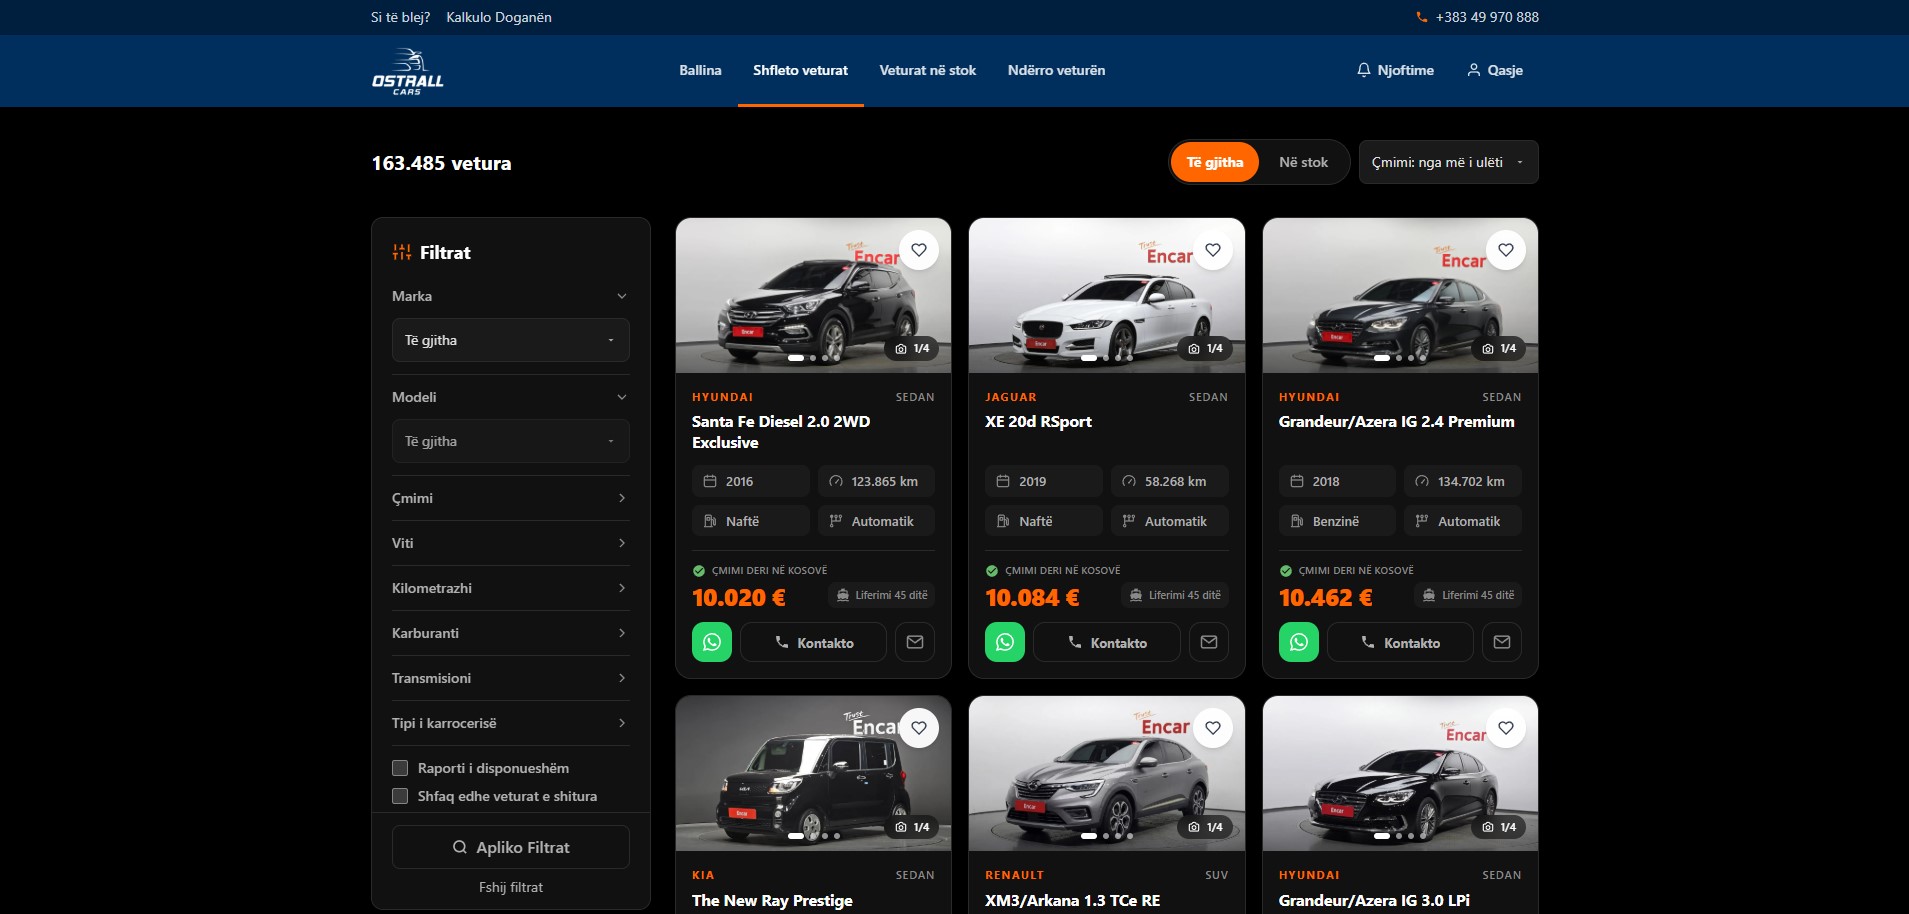The image size is (1909, 914).
Task: Open photo counter 1/4 on Jaguar image
Action: point(1205,349)
